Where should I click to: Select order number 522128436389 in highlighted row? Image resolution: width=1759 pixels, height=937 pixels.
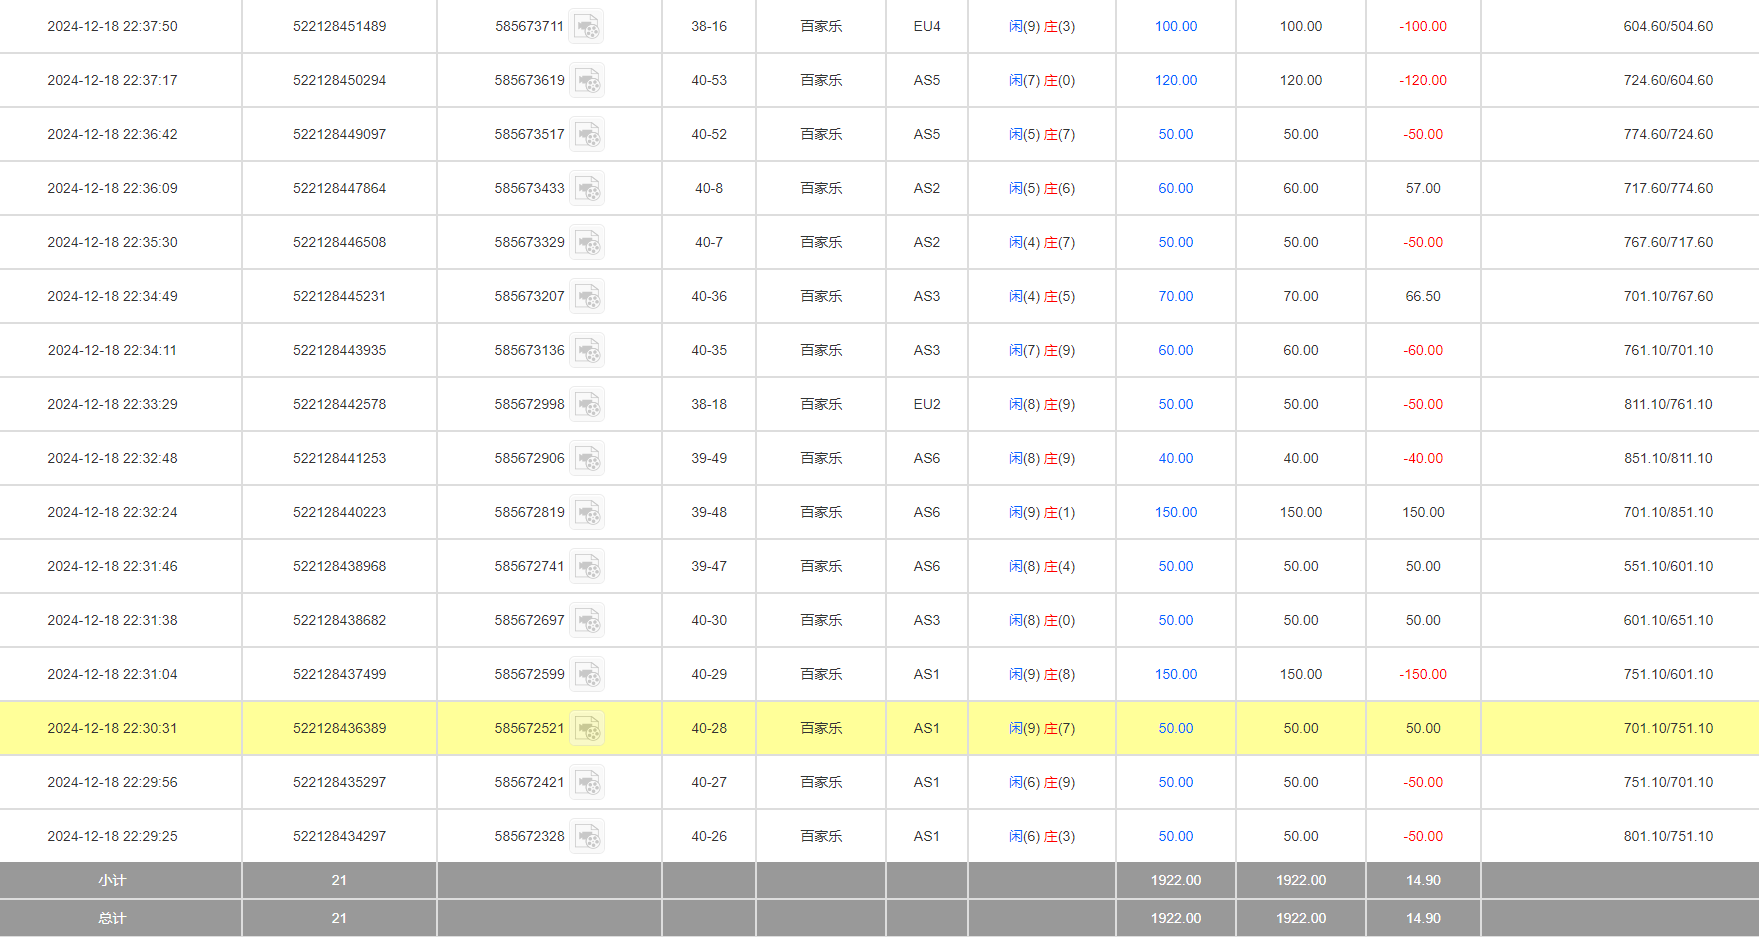tap(339, 729)
